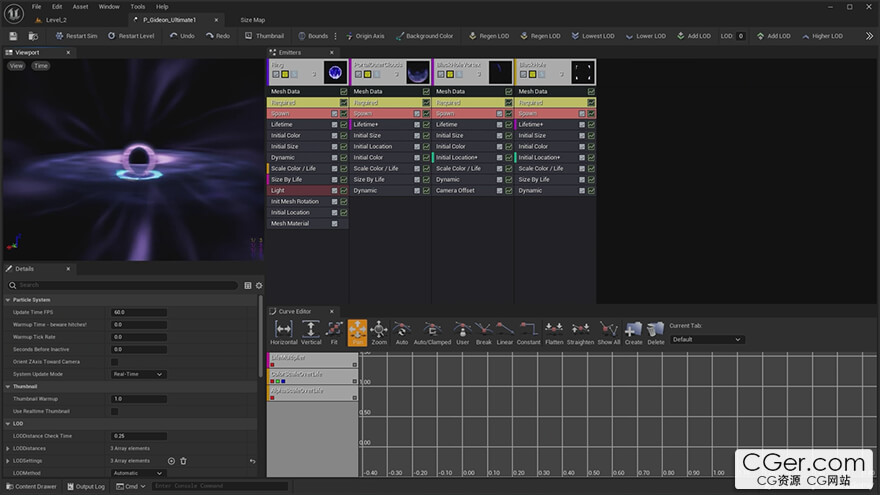Select the Pan tool in Curve Editor
This screenshot has height=495, width=880.
coord(357,331)
